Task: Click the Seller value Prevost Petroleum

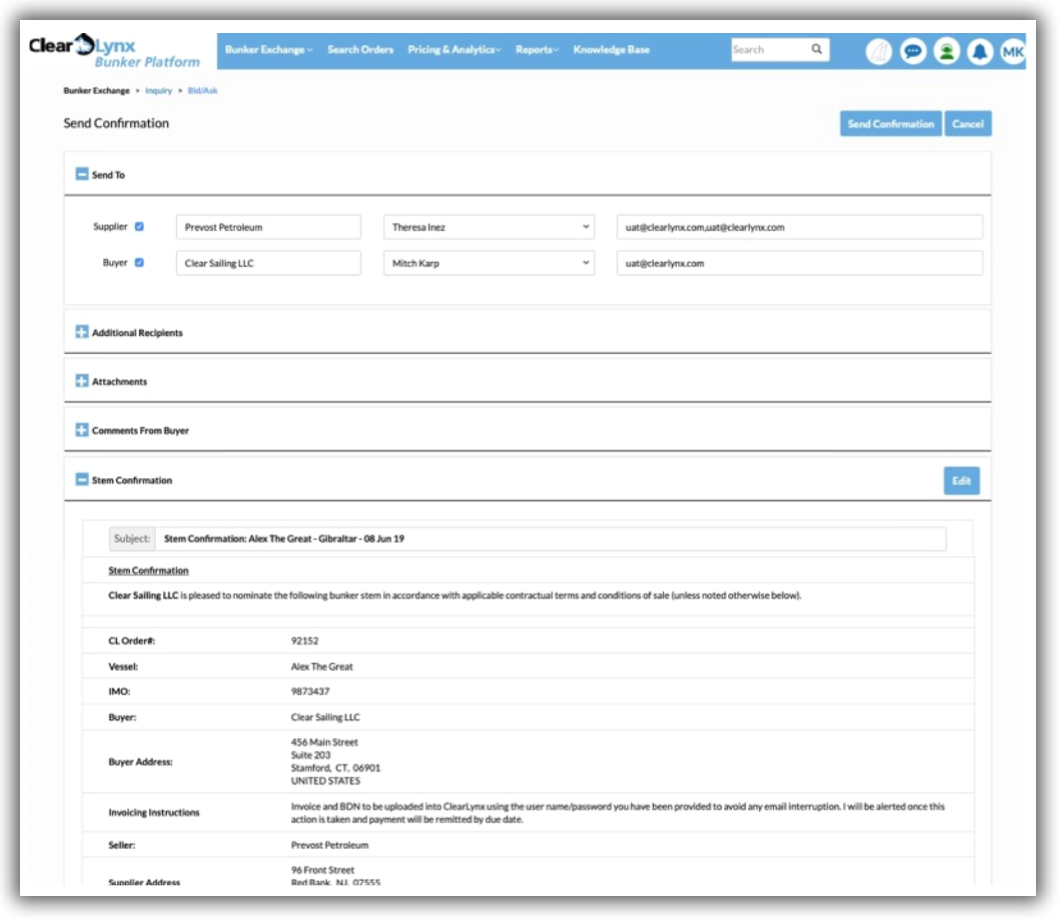Action: [x=329, y=846]
